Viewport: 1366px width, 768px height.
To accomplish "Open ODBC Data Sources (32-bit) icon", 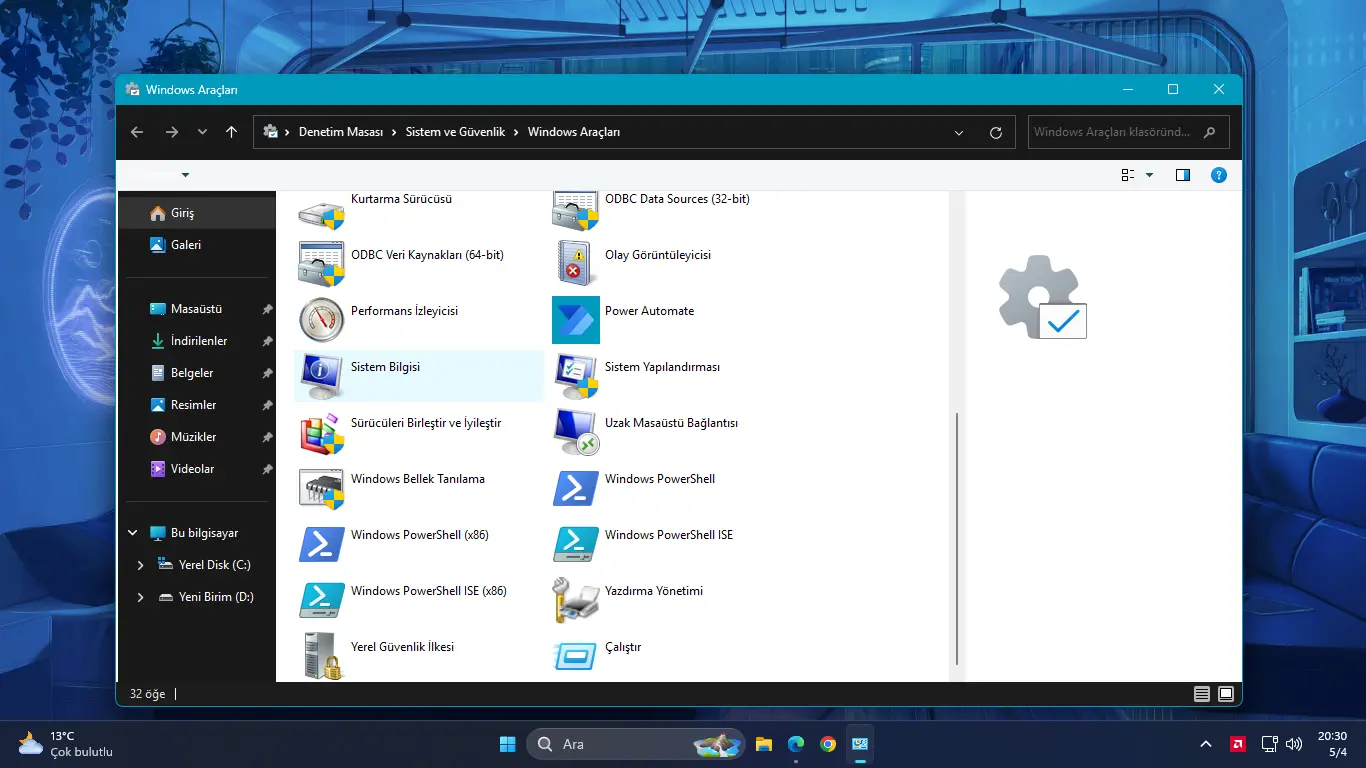I will (x=576, y=210).
